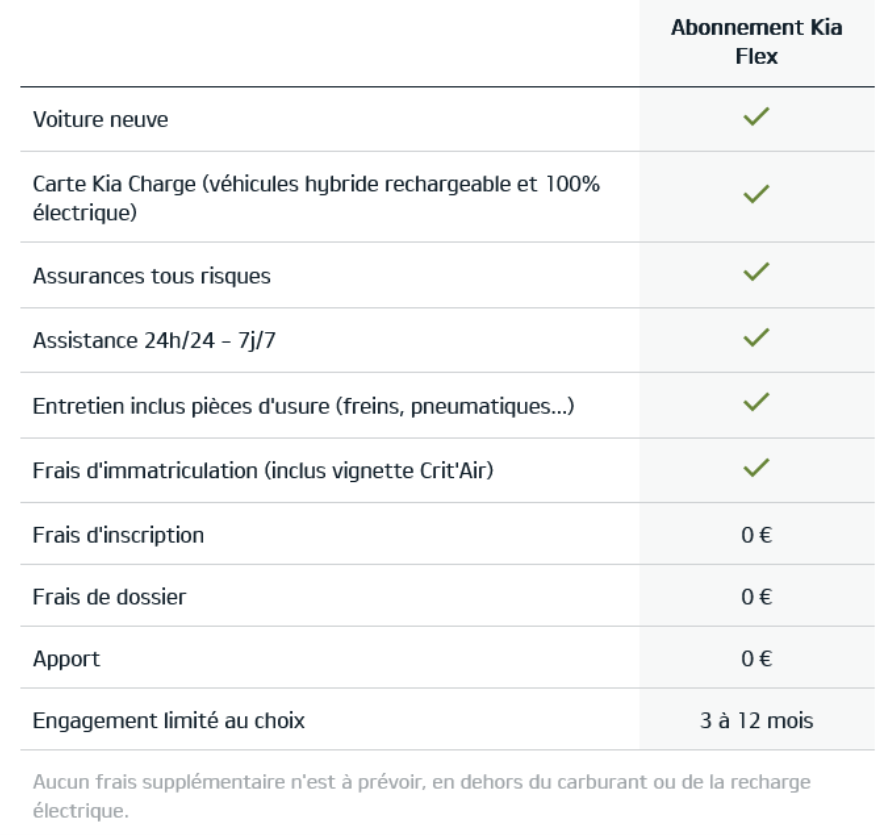The height and width of the screenshot is (835, 883).
Task: Click the 0 € value for Frais d'inscription
Action: (x=756, y=535)
